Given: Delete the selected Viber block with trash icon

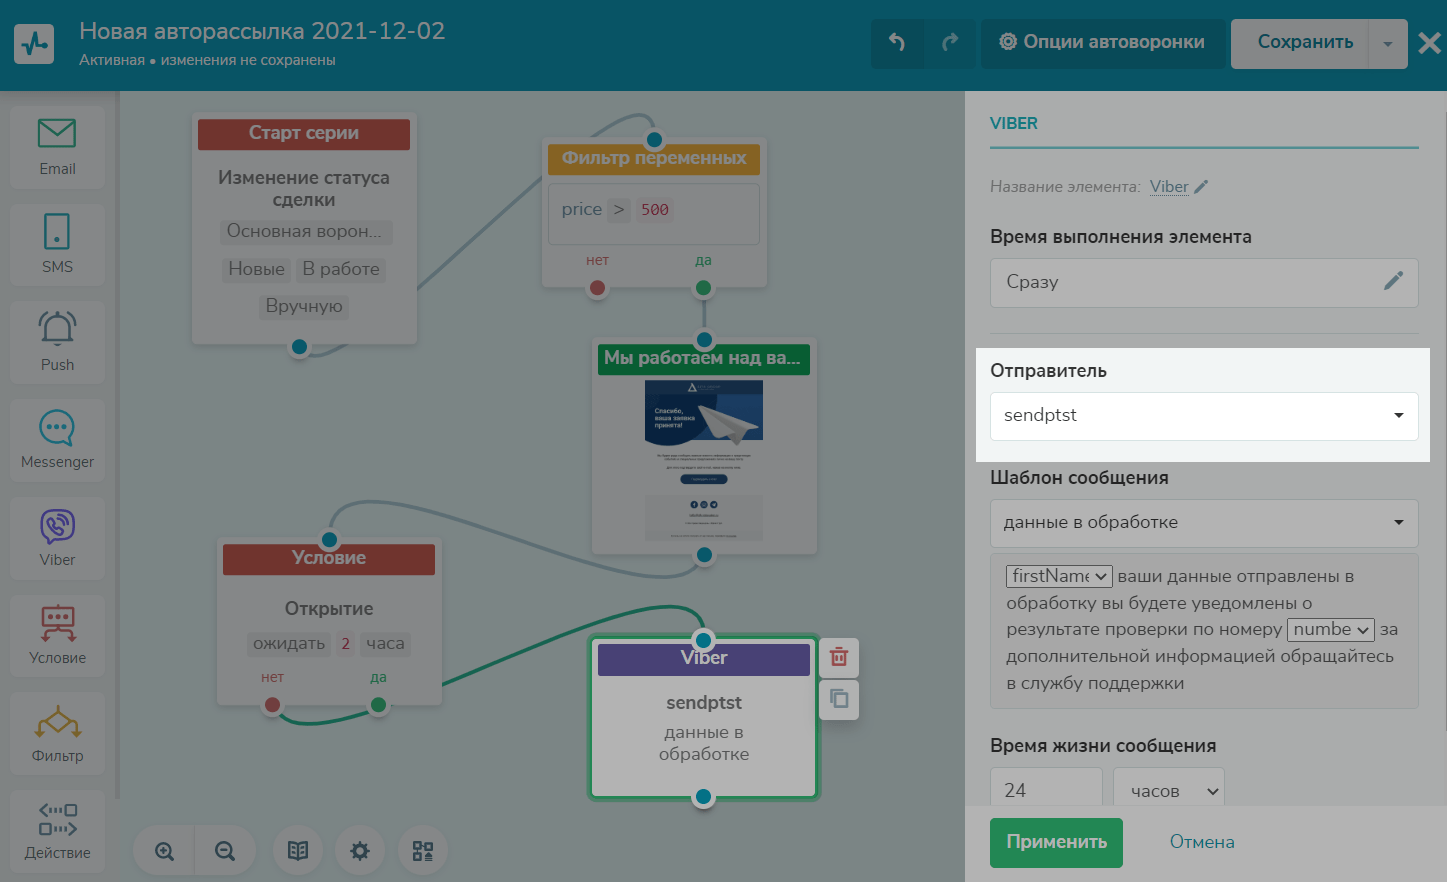Looking at the screenshot, I should point(839,657).
